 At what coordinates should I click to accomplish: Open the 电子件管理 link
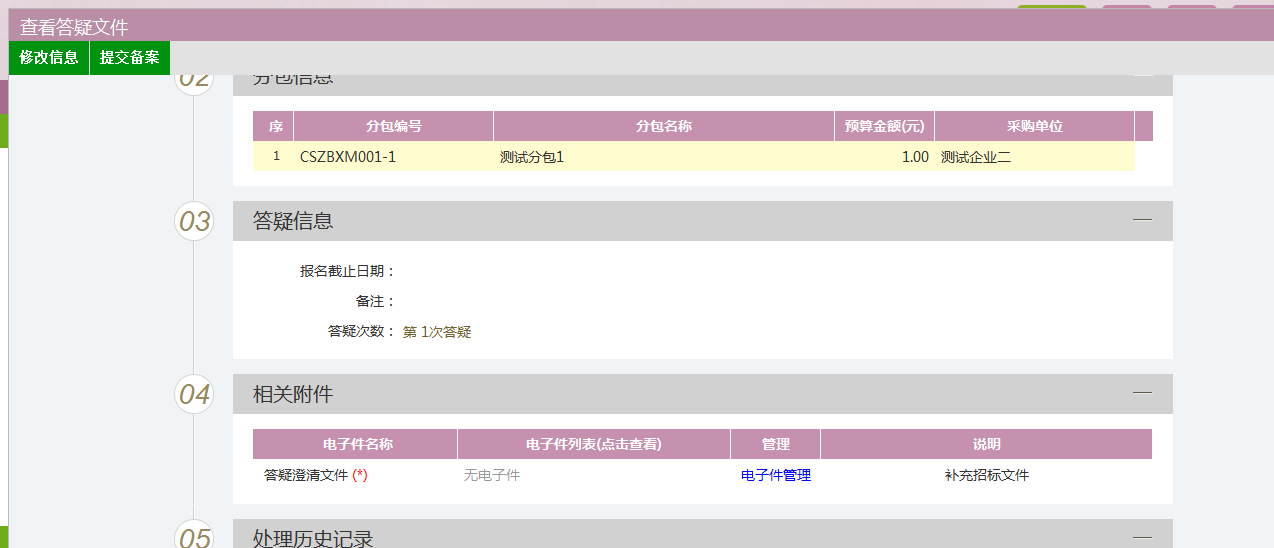pos(775,476)
